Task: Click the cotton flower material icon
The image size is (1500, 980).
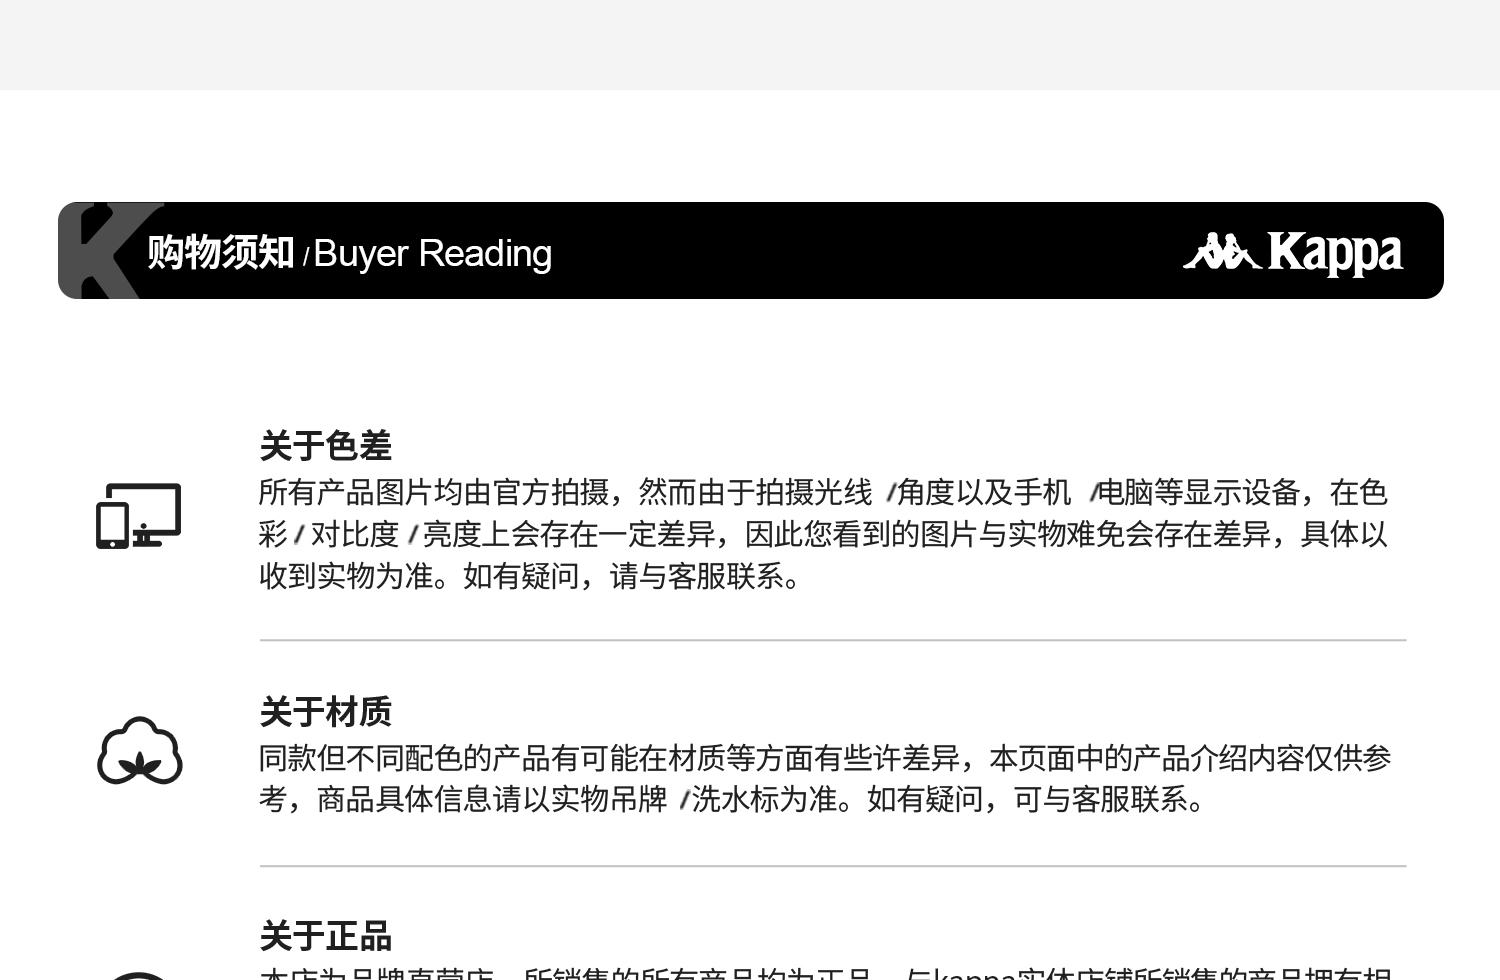Action: (x=140, y=751)
